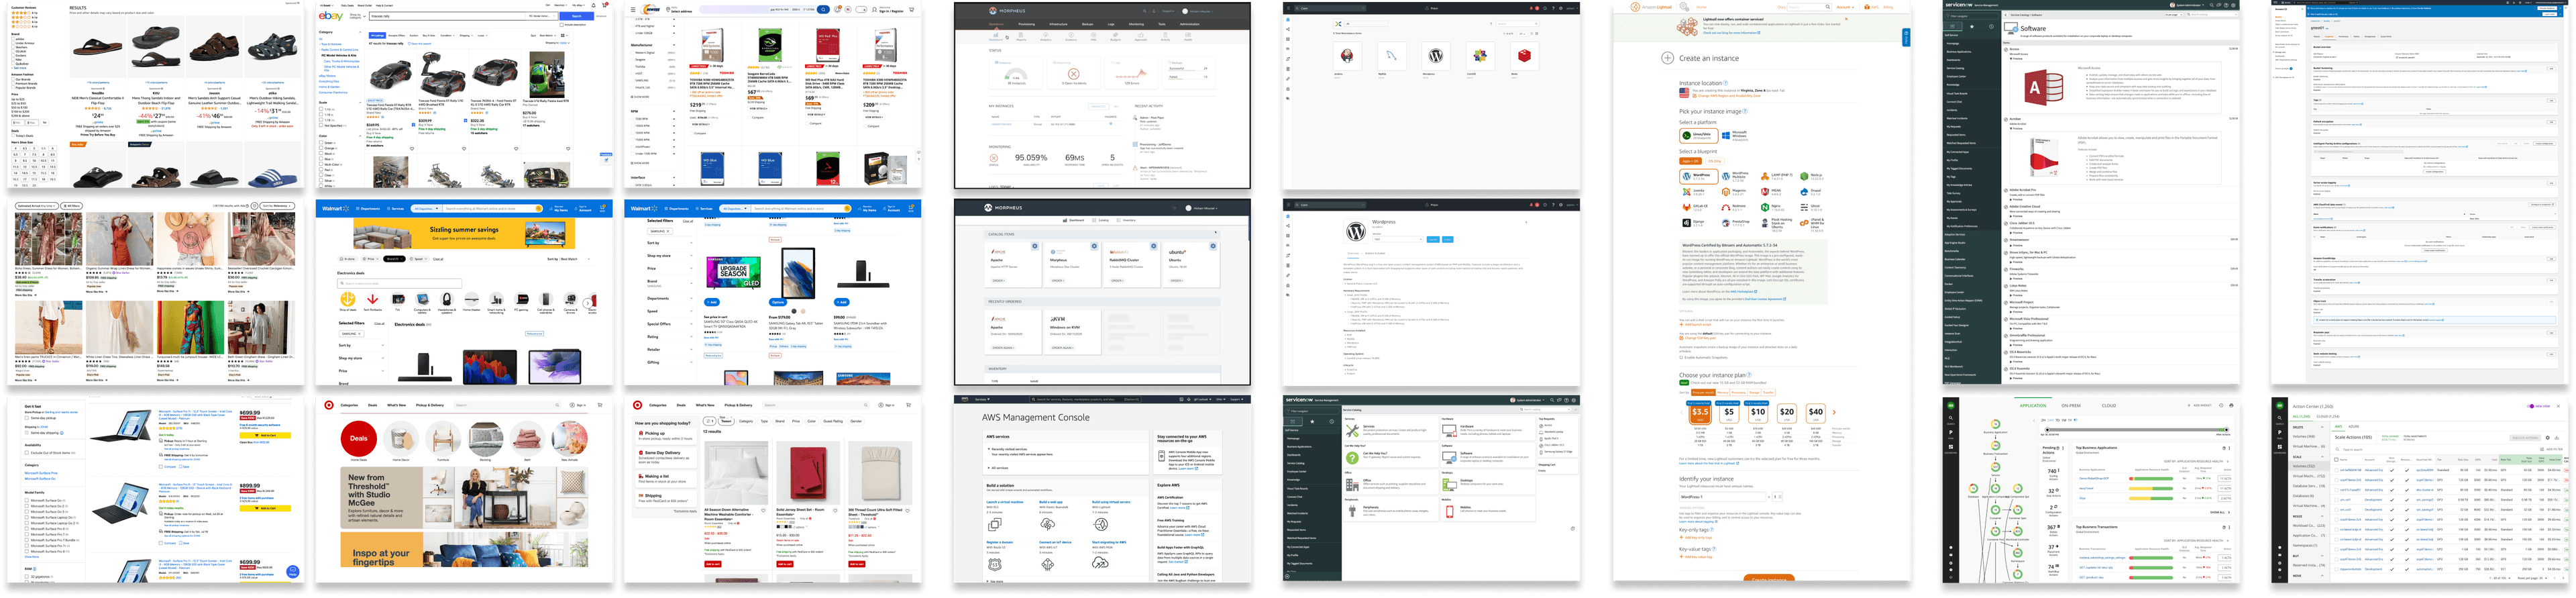Choose the Linux/Unix platform in Lightsail

click(1698, 135)
